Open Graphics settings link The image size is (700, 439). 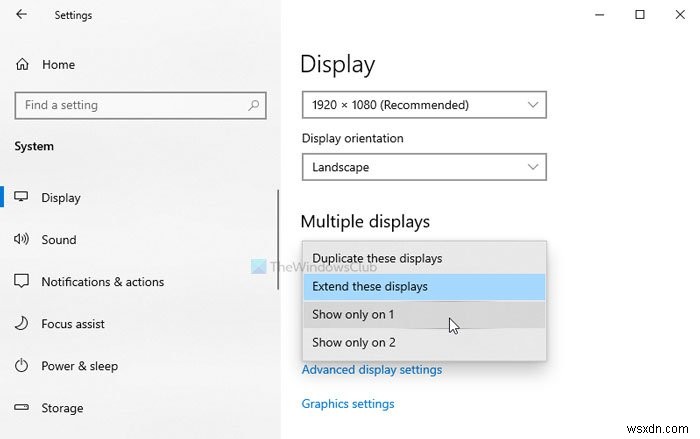click(x=348, y=404)
